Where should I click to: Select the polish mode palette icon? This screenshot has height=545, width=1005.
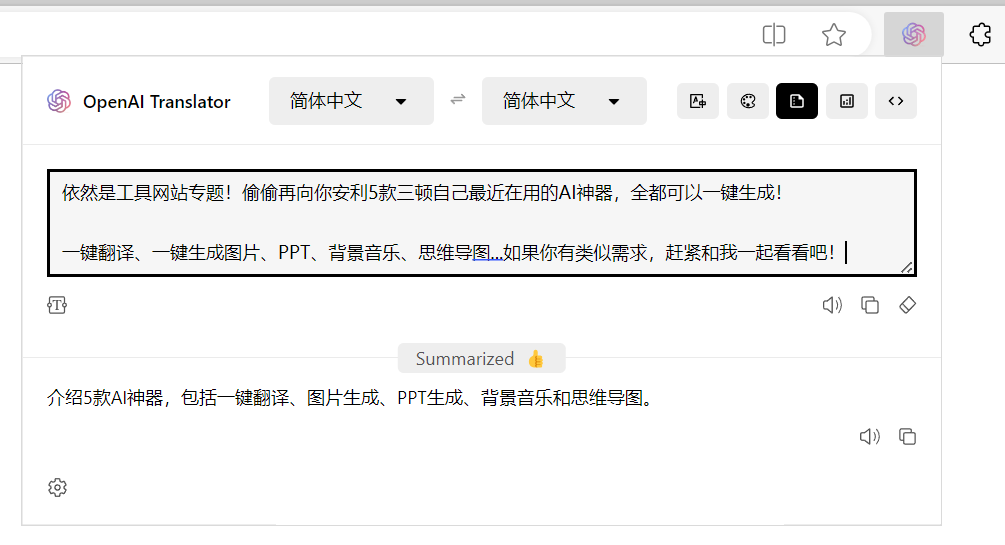[747, 101]
